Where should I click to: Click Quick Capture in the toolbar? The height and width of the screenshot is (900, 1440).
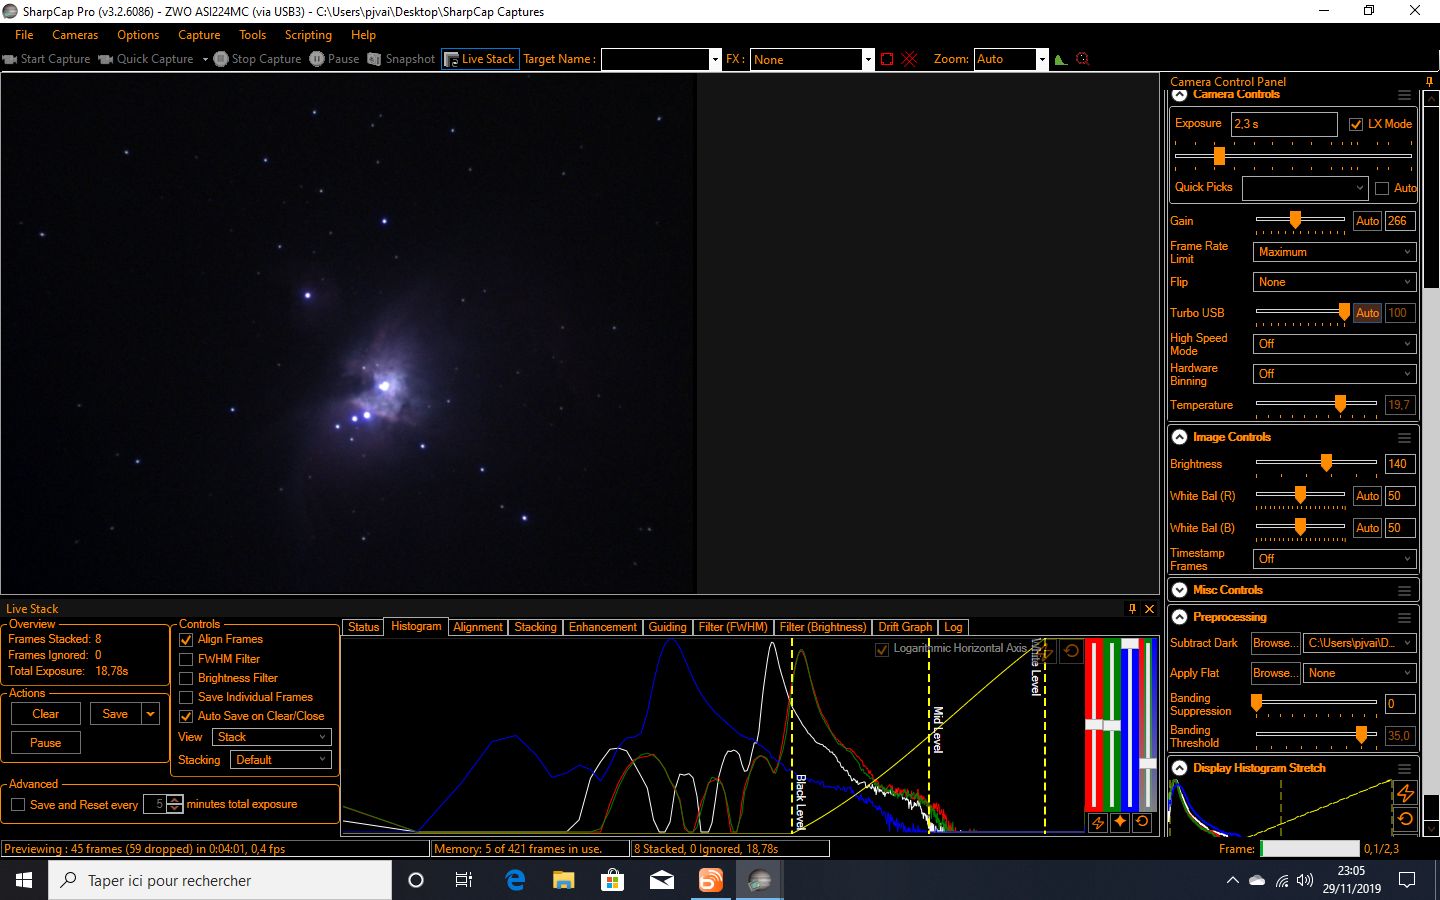(146, 59)
